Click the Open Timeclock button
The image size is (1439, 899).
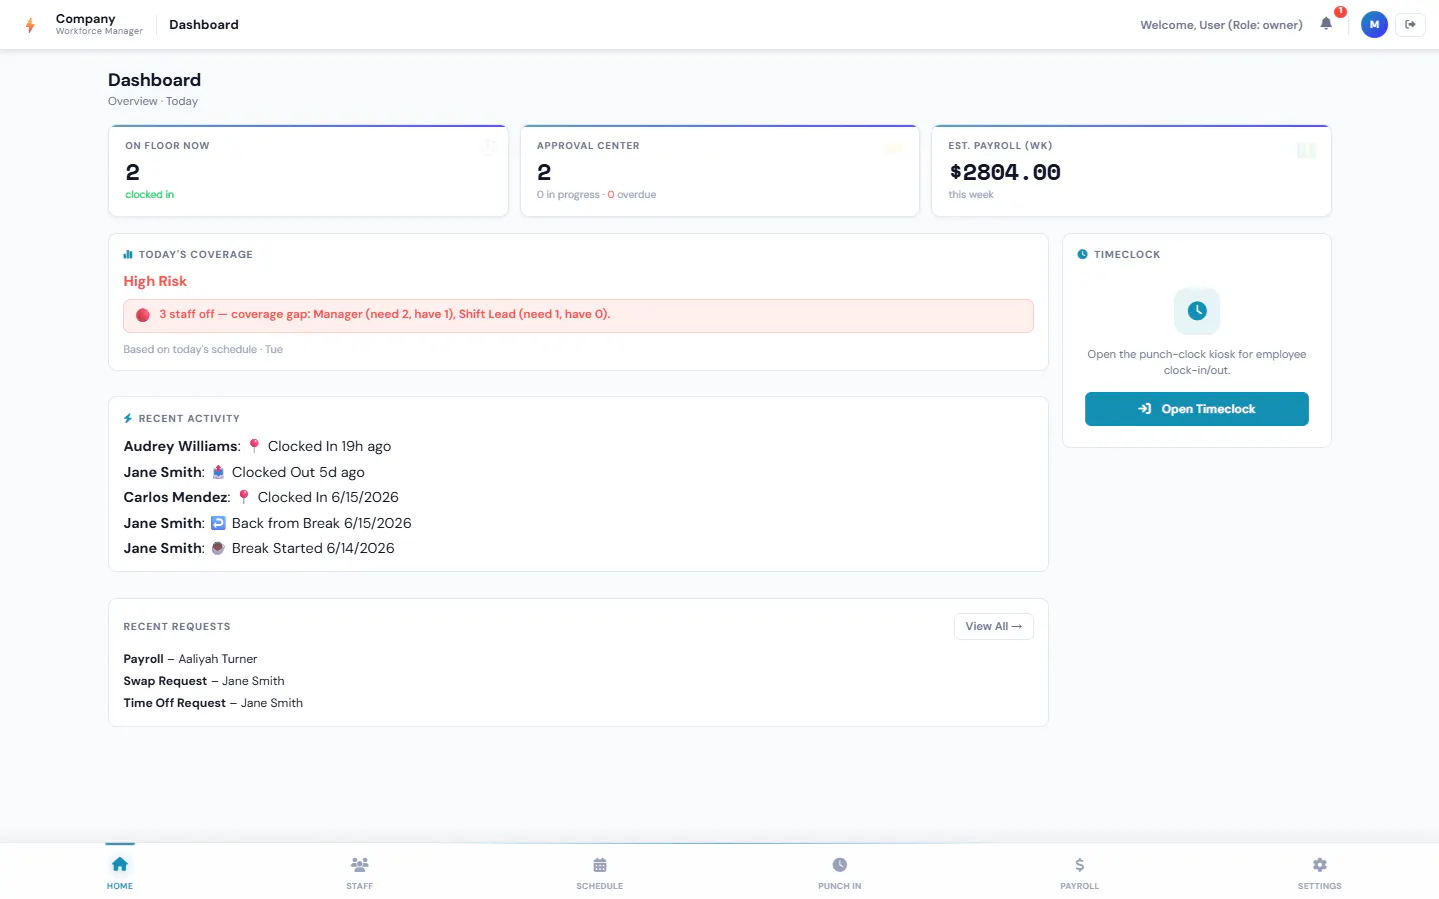(x=1197, y=409)
